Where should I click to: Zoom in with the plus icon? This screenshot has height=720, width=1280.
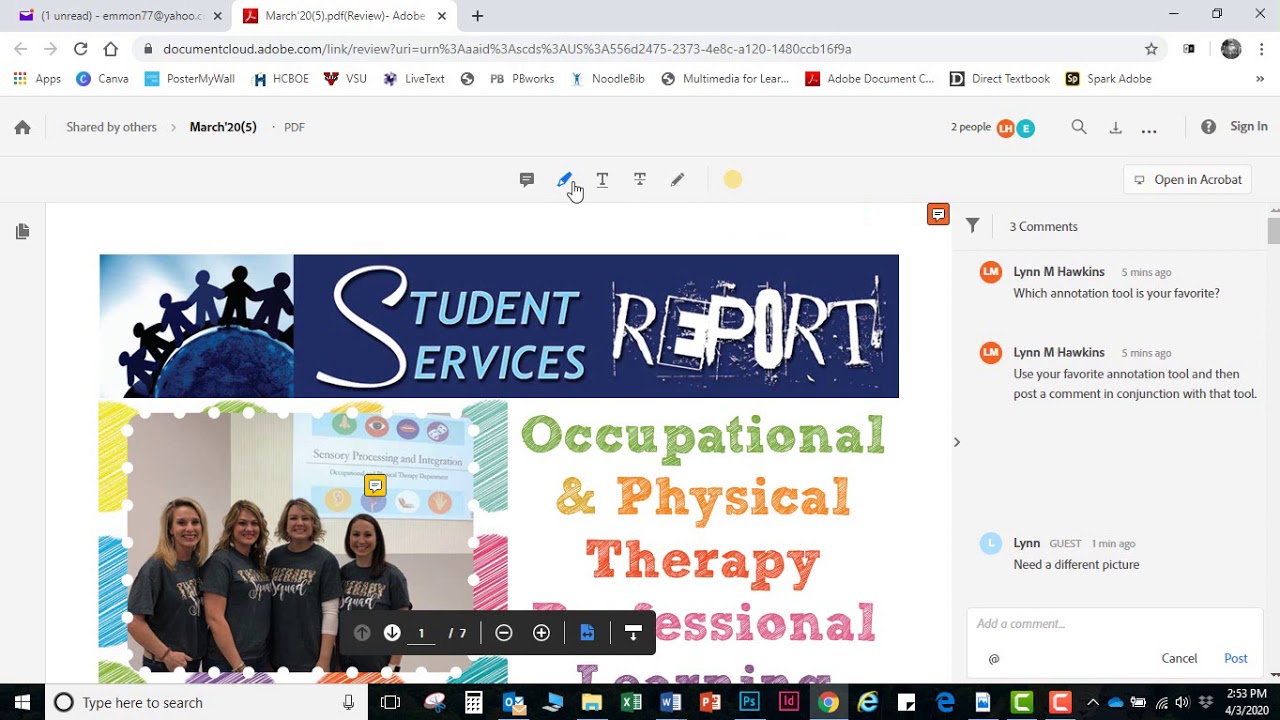click(x=541, y=633)
